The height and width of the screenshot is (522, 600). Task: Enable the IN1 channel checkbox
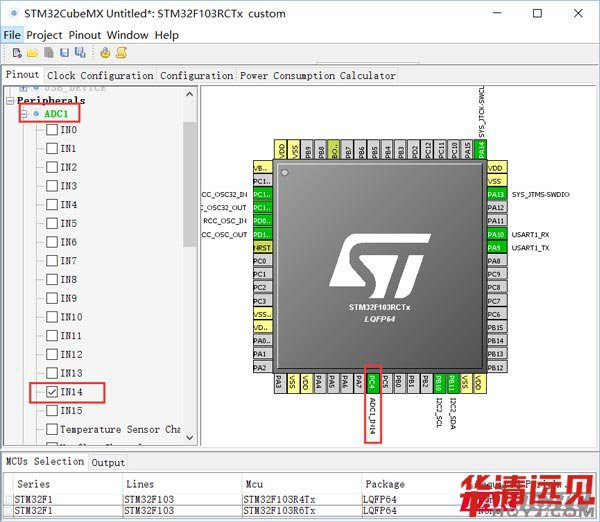pos(52,148)
